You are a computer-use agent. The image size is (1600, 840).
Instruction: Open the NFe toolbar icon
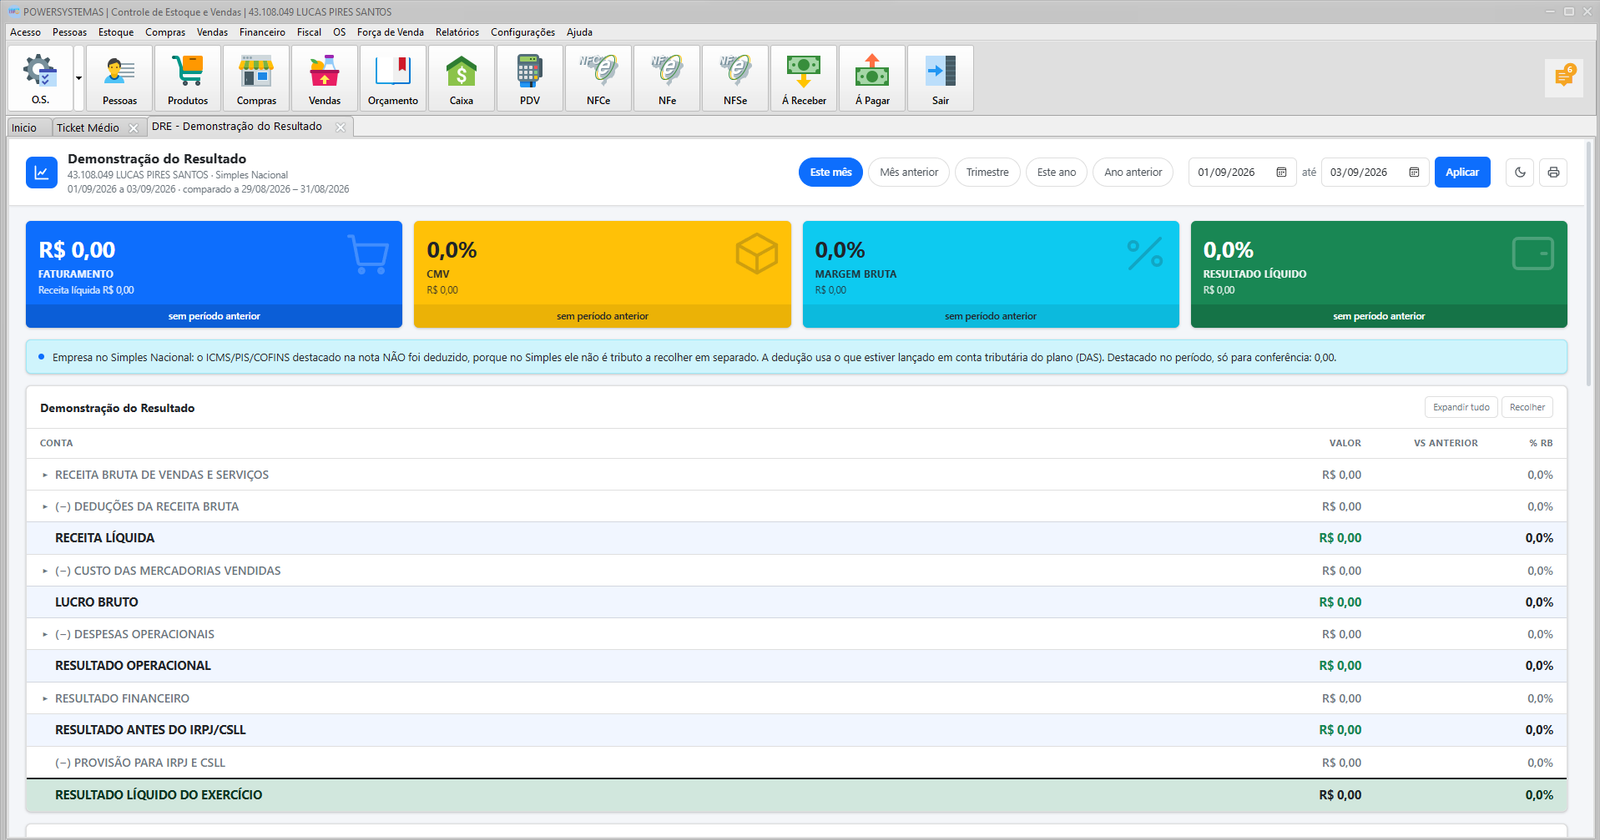pyautogui.click(x=667, y=78)
